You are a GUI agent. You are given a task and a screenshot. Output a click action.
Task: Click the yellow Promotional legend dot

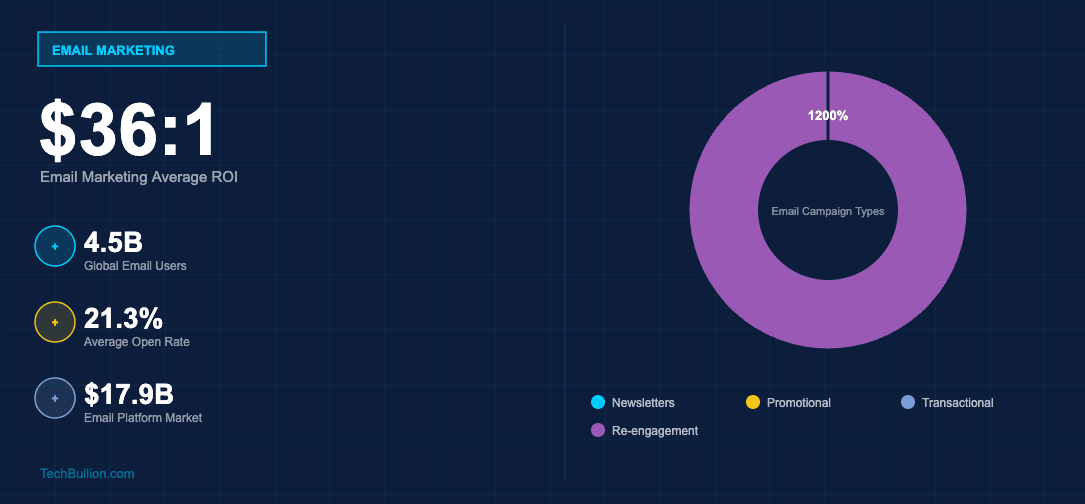tap(753, 402)
